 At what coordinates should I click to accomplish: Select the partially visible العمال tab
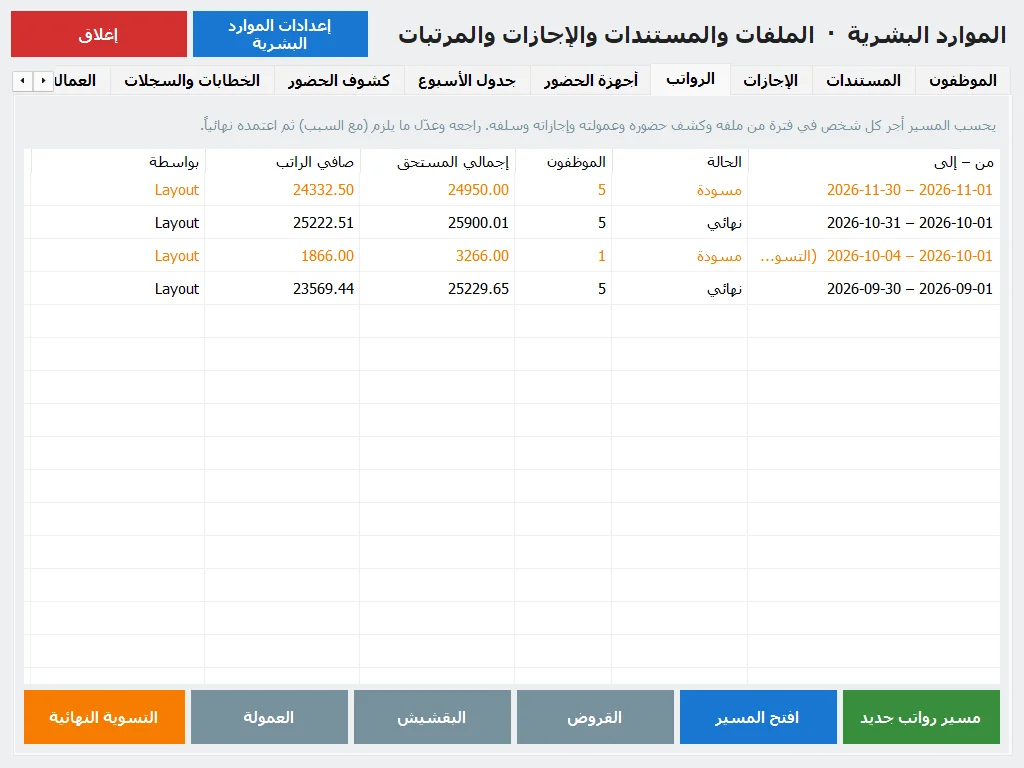(82, 80)
